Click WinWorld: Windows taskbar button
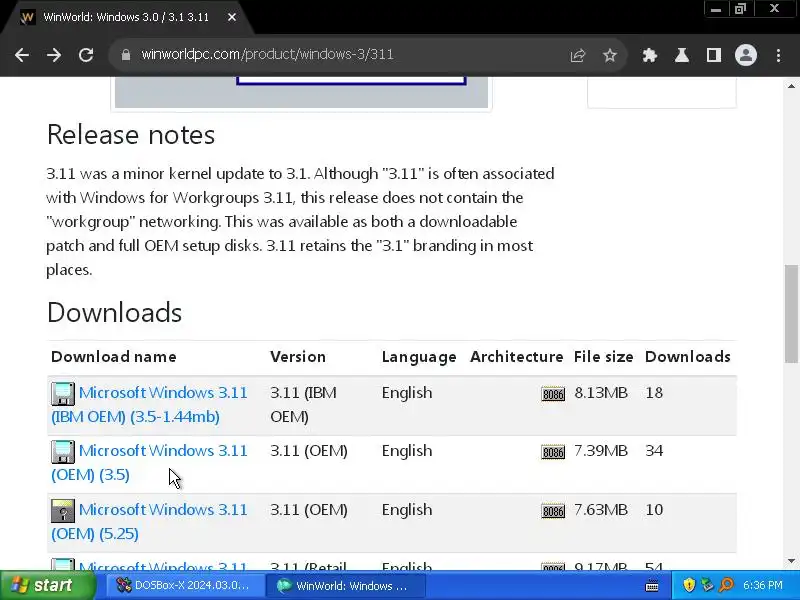800x600 pixels. point(347,585)
